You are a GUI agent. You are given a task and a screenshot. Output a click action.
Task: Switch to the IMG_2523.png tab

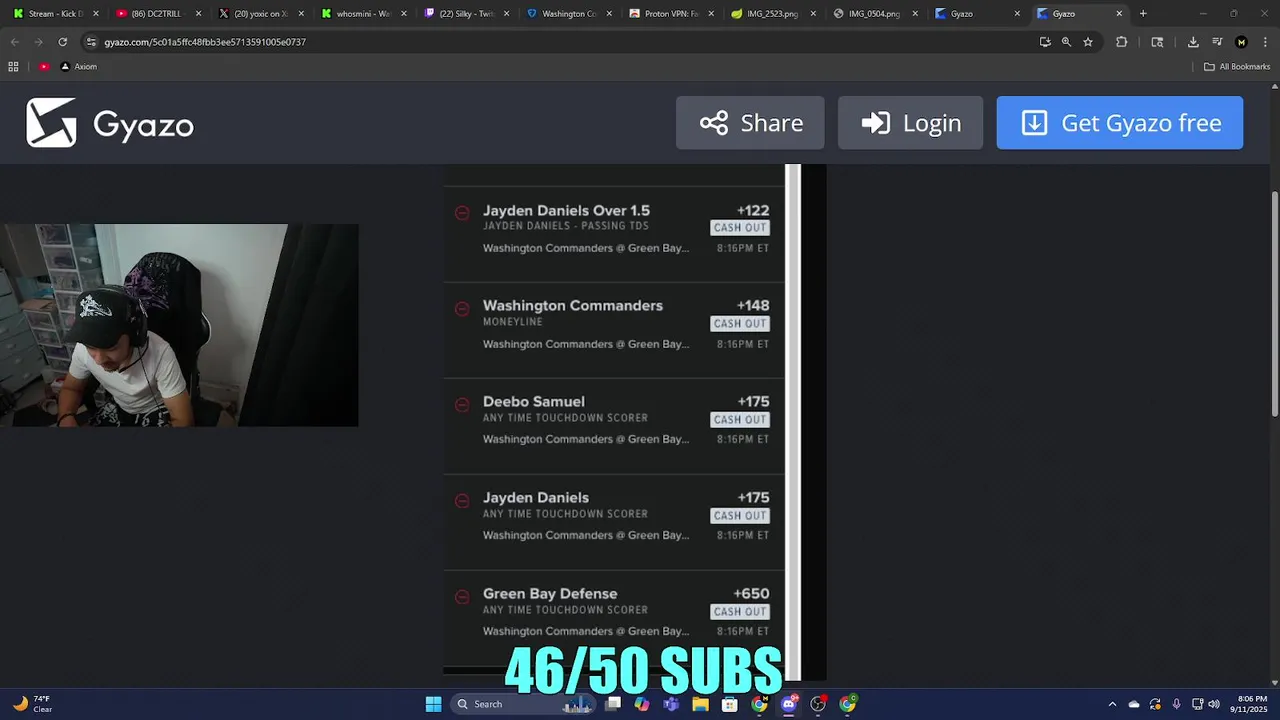click(772, 14)
